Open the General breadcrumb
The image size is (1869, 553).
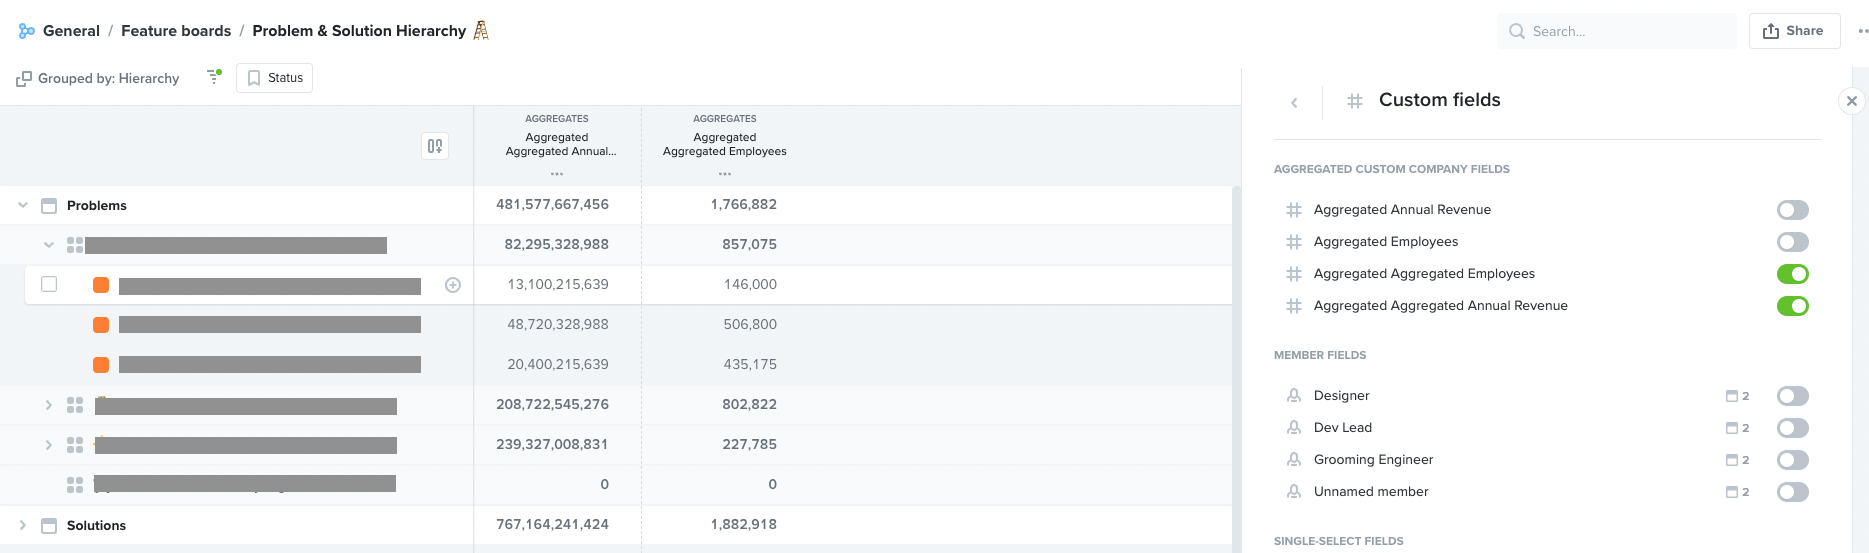coord(71,31)
